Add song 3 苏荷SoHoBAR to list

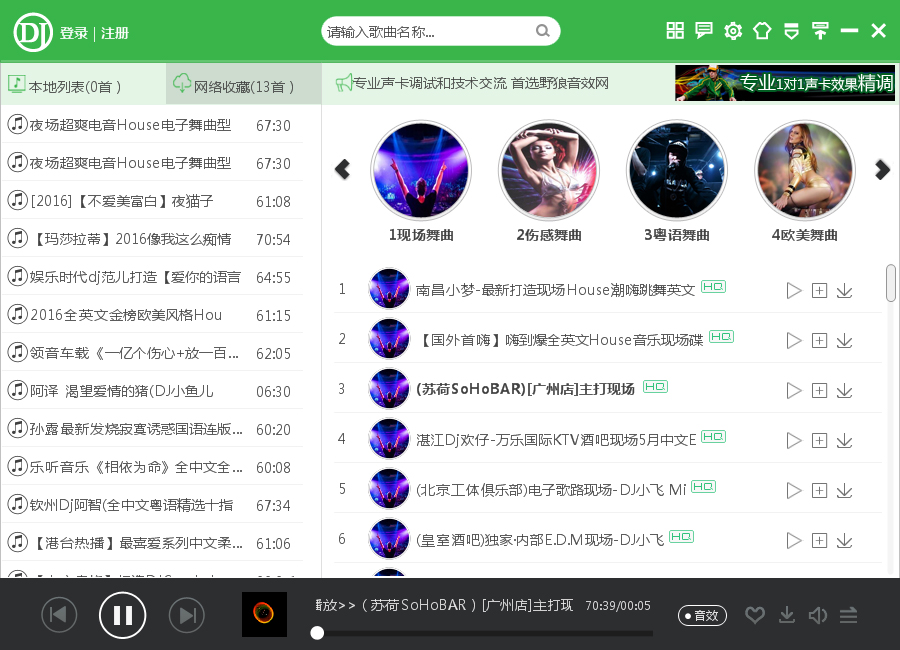pyautogui.click(x=819, y=390)
